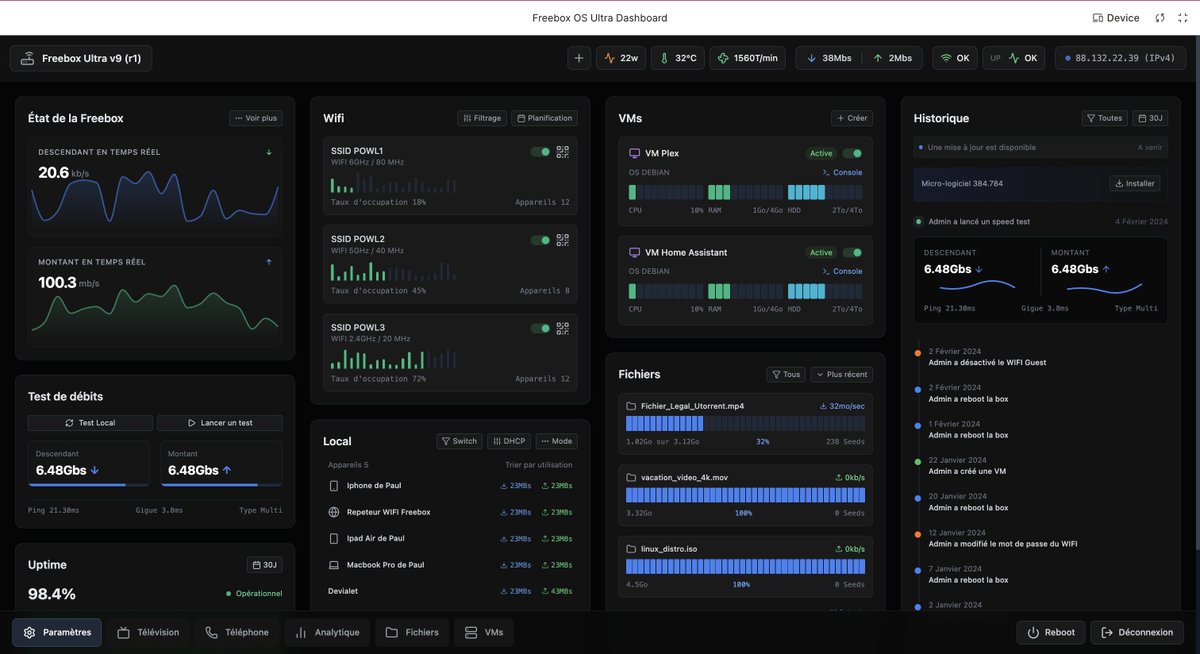Open Console link for VM Home Assistant
This screenshot has height=654, width=1200.
coord(842,271)
